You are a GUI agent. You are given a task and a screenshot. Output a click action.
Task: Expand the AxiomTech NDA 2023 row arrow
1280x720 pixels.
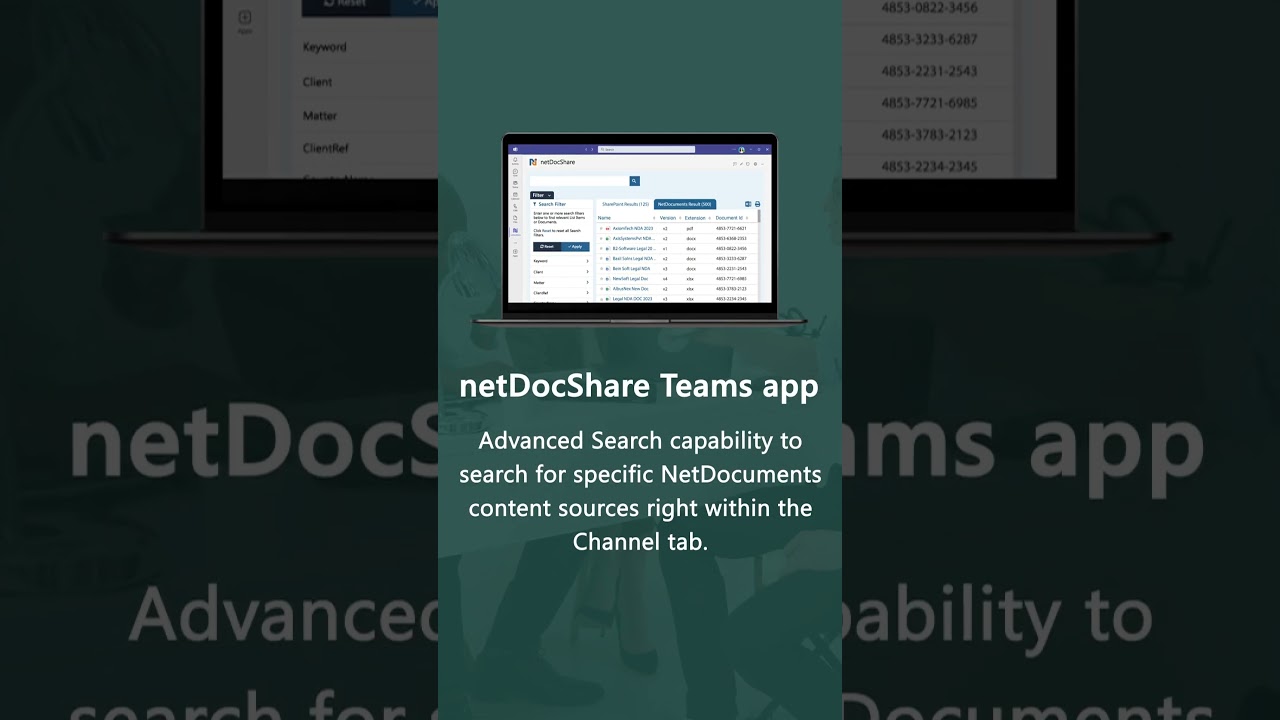(x=601, y=229)
